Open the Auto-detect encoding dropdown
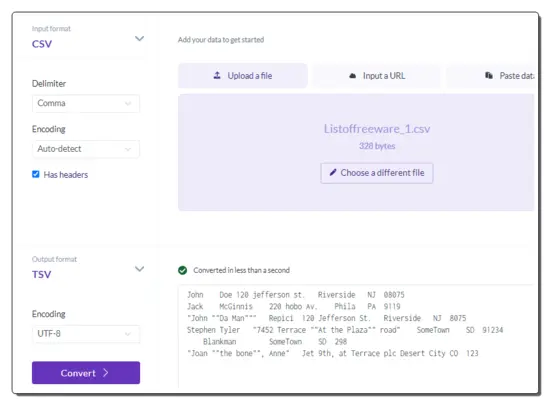 pos(86,149)
